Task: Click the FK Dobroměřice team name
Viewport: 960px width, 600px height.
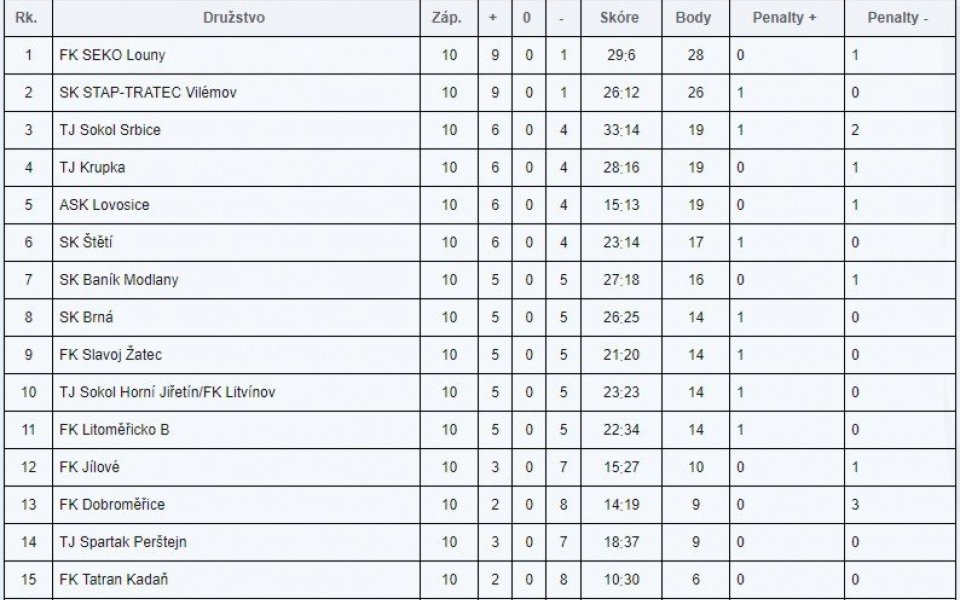Action: click(x=112, y=504)
